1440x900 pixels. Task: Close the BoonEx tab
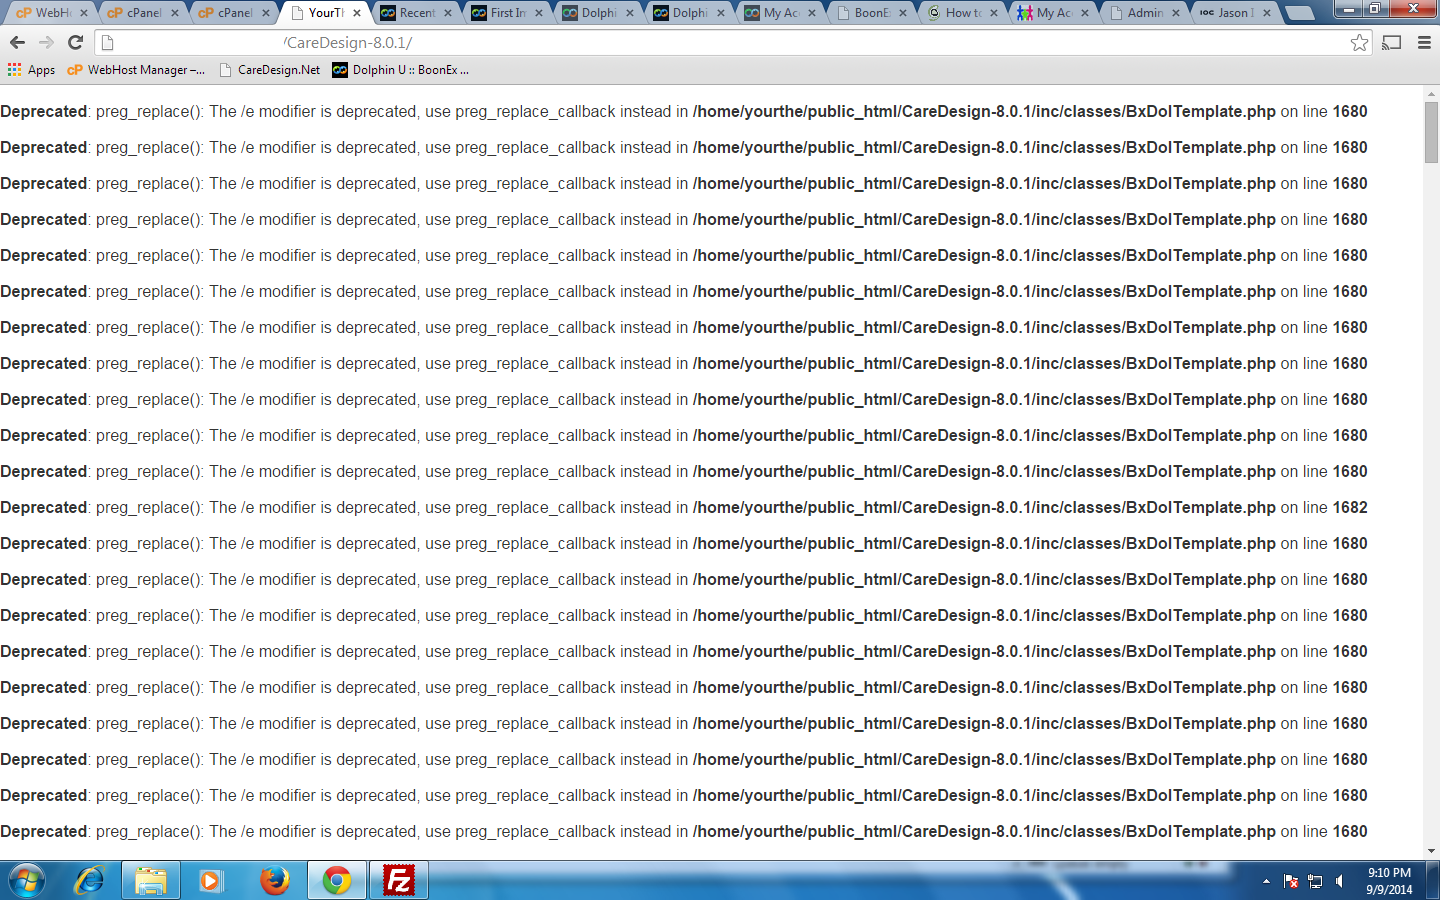click(x=903, y=13)
